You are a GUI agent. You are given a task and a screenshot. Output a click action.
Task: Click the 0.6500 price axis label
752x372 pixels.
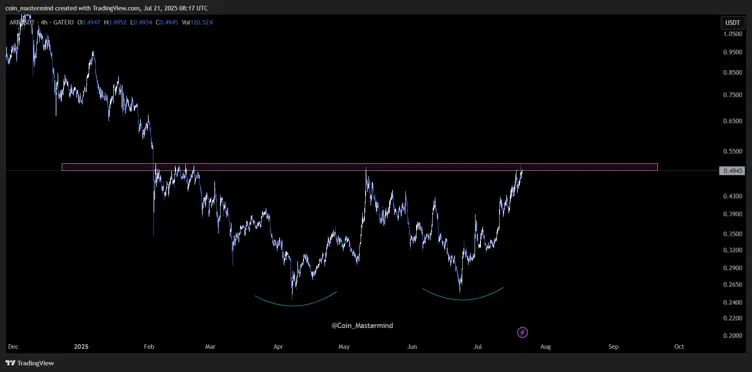click(x=733, y=122)
